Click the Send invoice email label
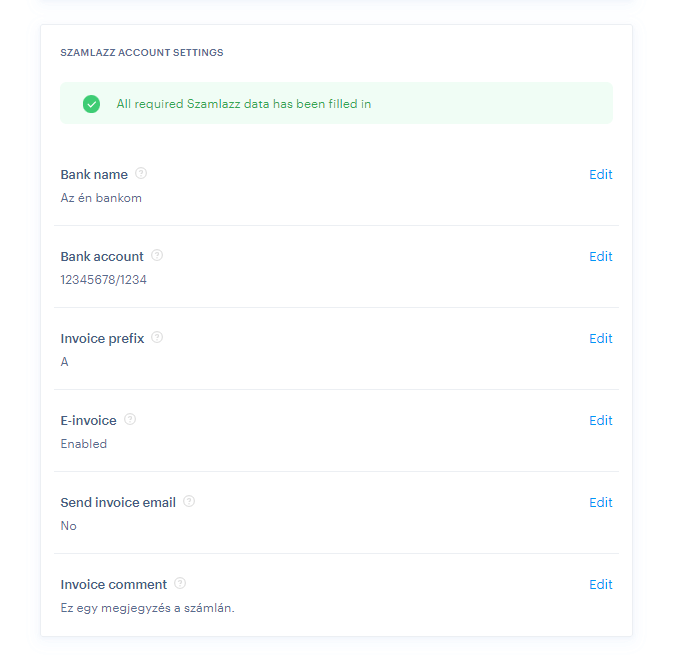Viewport: 673px width, 661px height. 118,502
